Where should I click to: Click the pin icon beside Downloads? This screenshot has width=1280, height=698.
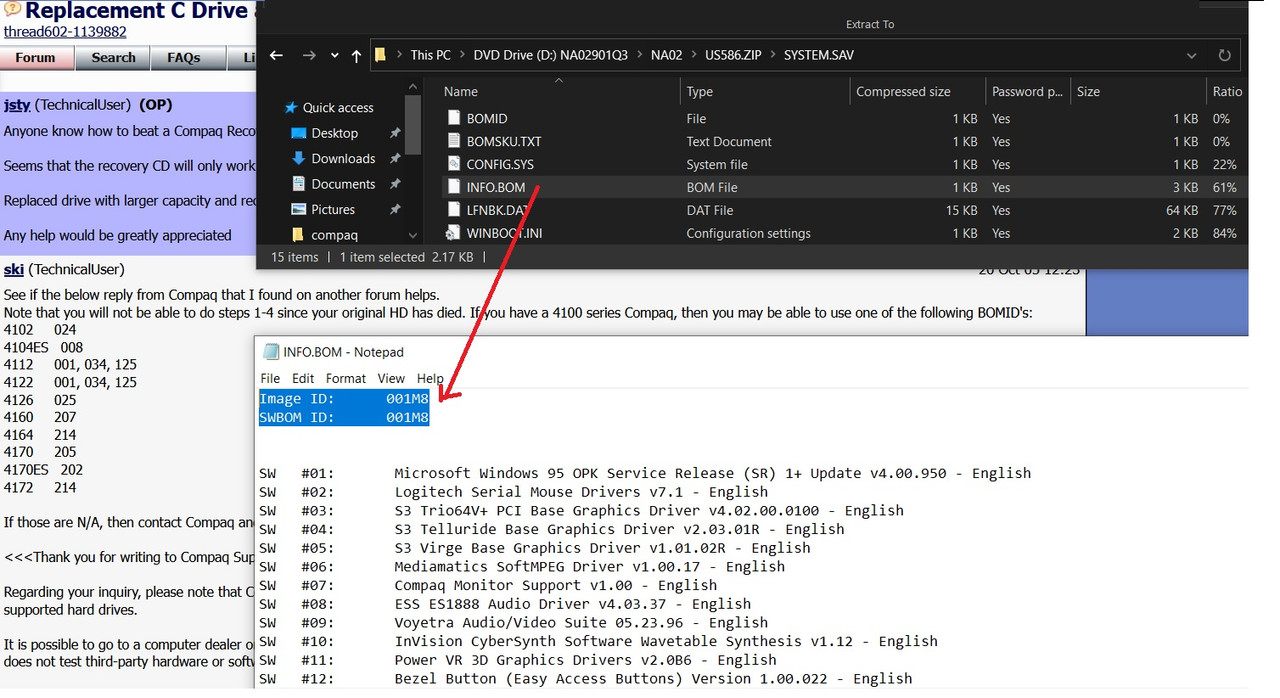click(x=395, y=159)
